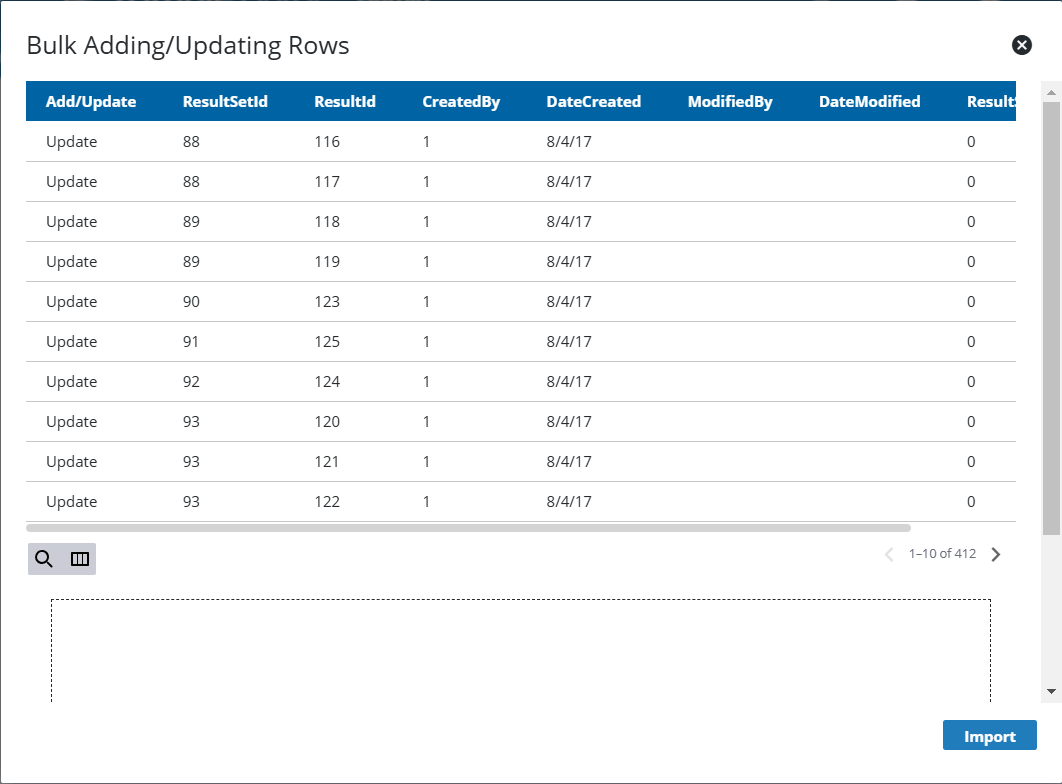
Task: Click the Import button
Action: coord(989,736)
